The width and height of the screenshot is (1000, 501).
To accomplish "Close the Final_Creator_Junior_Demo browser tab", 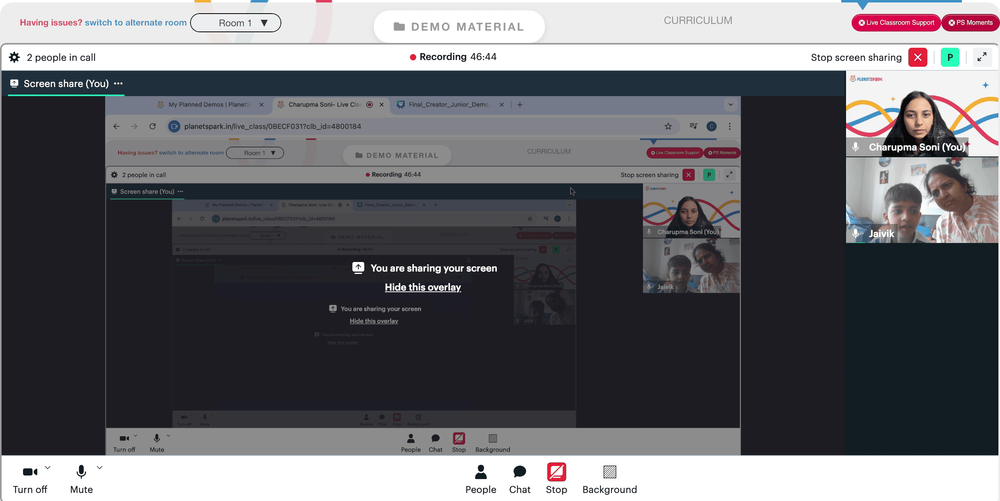I will tap(503, 105).
